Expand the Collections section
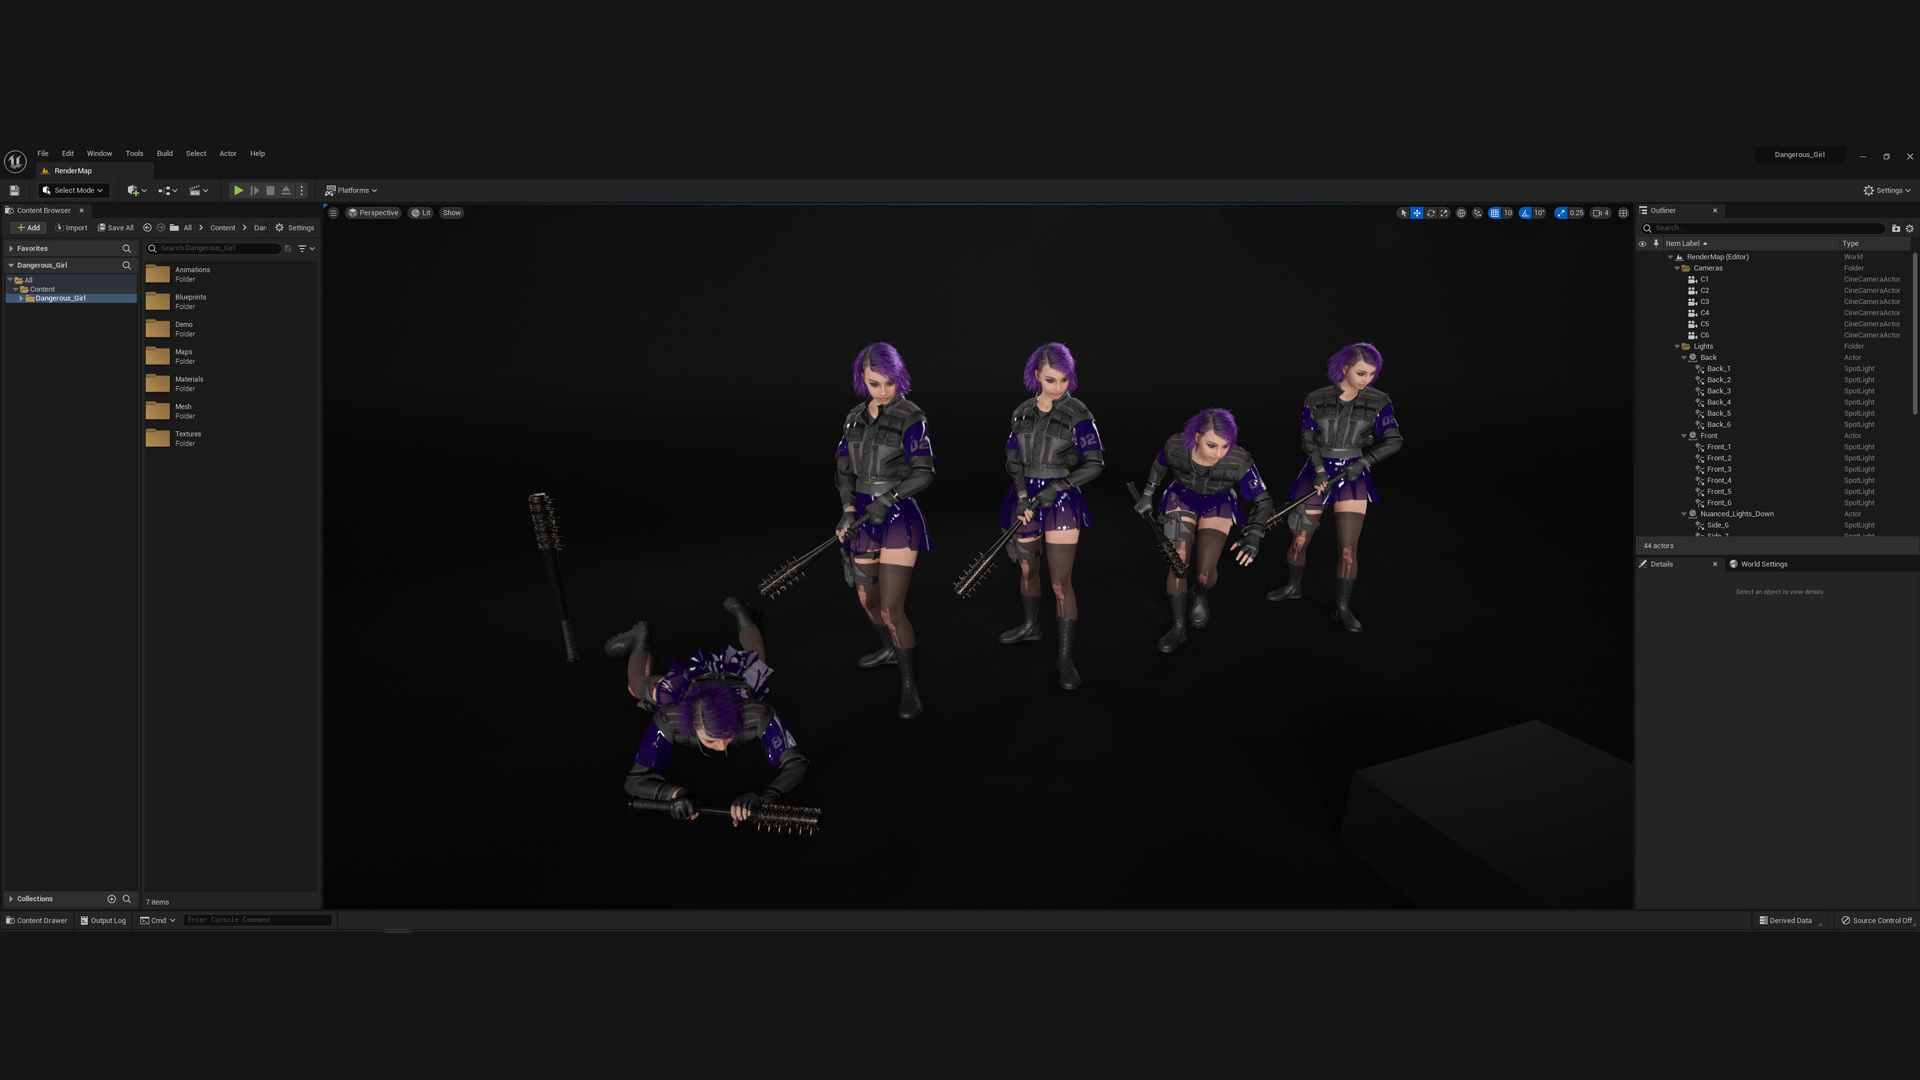1920x1080 pixels. pos(11,899)
